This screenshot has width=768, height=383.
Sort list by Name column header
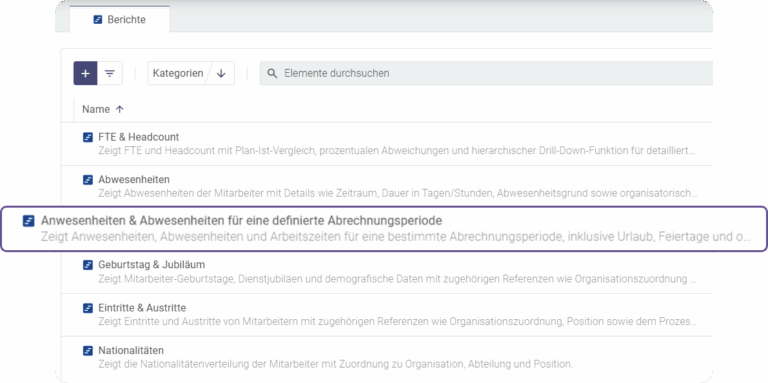(96, 109)
